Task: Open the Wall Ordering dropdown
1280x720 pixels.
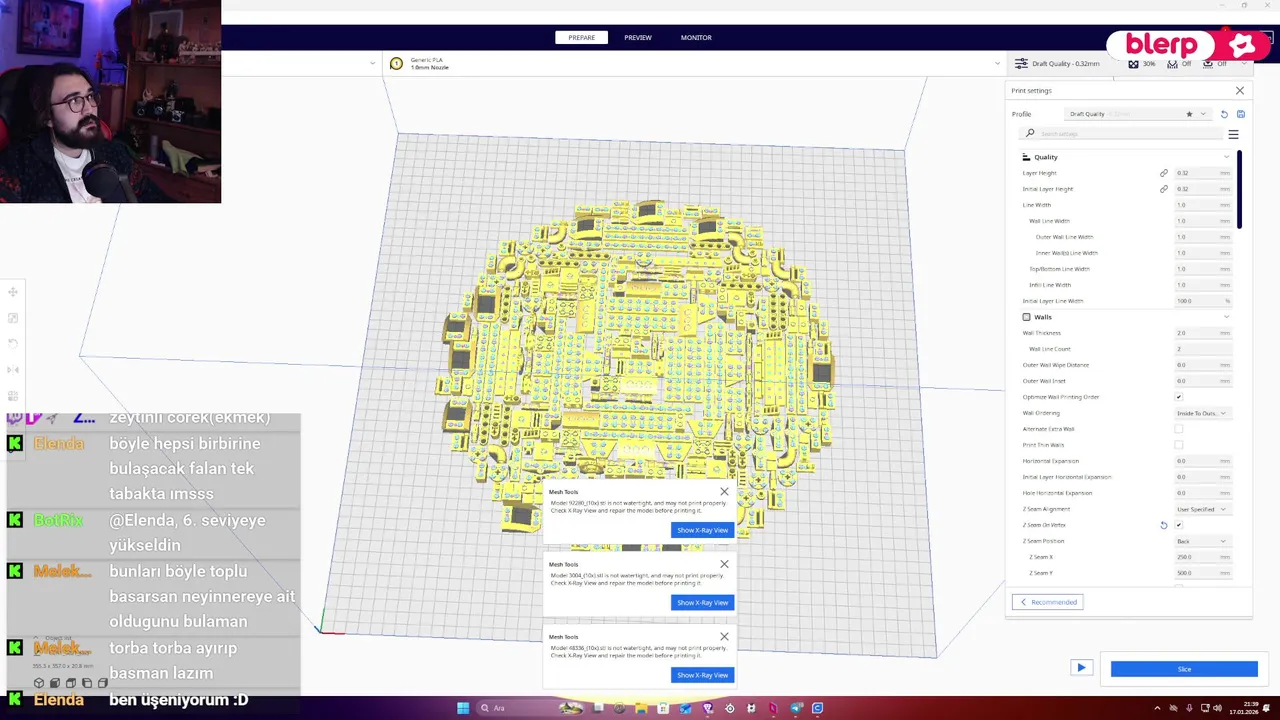Action: click(1202, 413)
